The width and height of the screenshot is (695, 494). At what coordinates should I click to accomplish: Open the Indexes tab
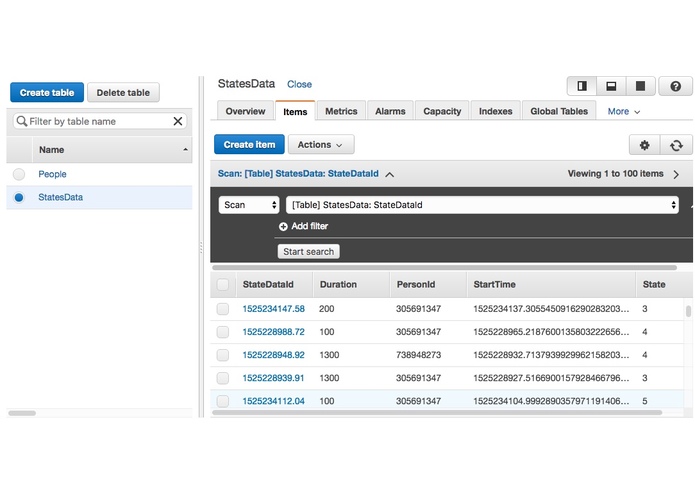click(x=496, y=111)
